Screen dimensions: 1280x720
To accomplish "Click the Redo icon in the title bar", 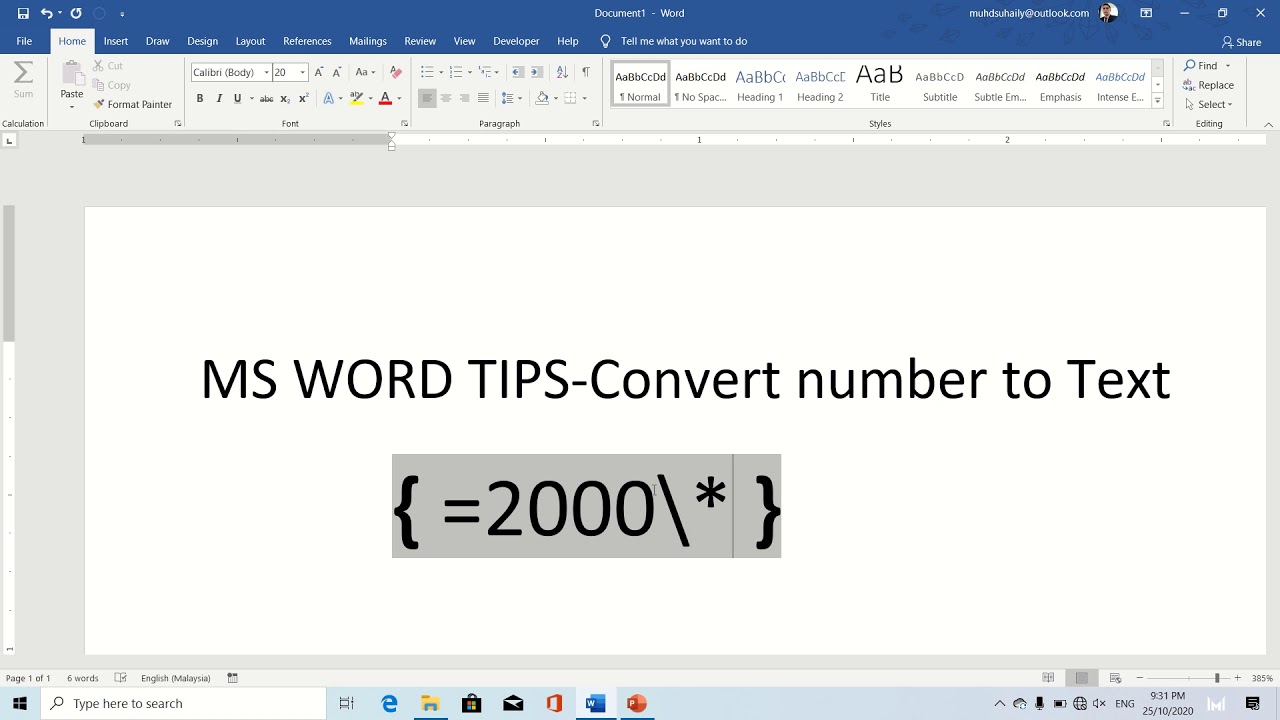I will click(x=76, y=13).
